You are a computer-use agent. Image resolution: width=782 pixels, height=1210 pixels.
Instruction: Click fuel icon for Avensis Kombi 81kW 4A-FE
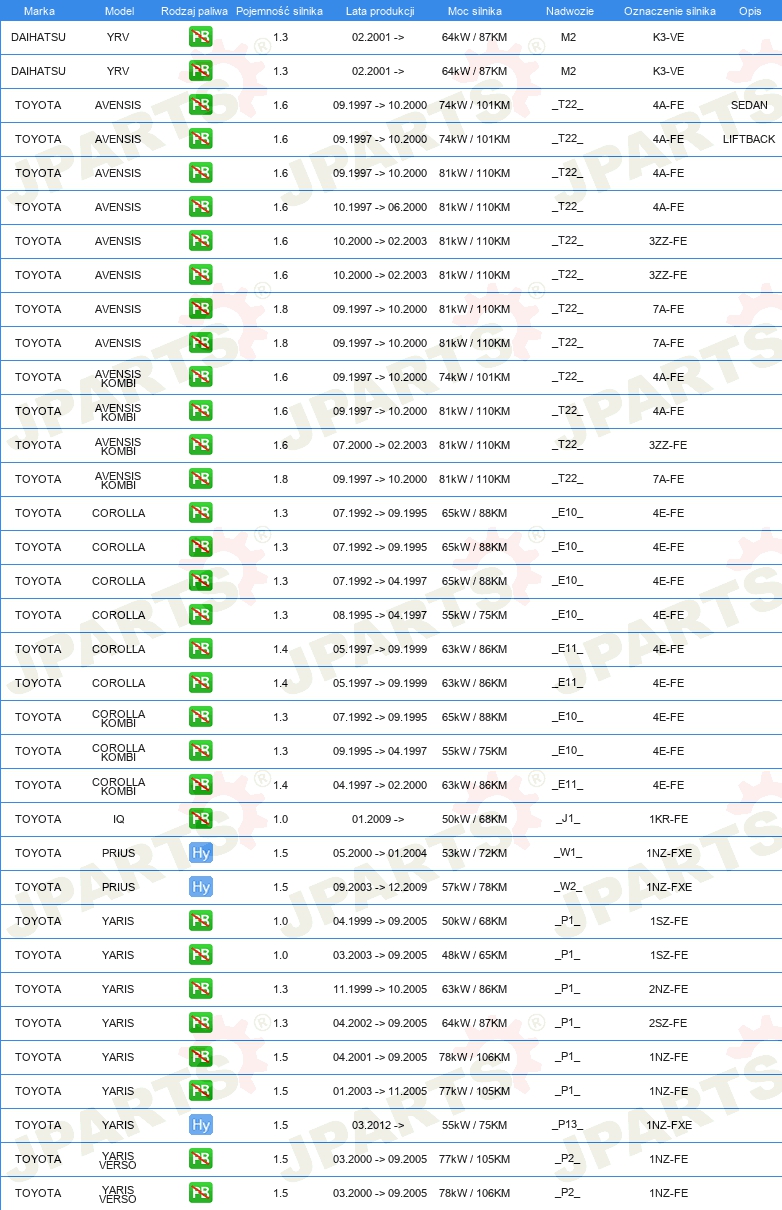point(201,411)
